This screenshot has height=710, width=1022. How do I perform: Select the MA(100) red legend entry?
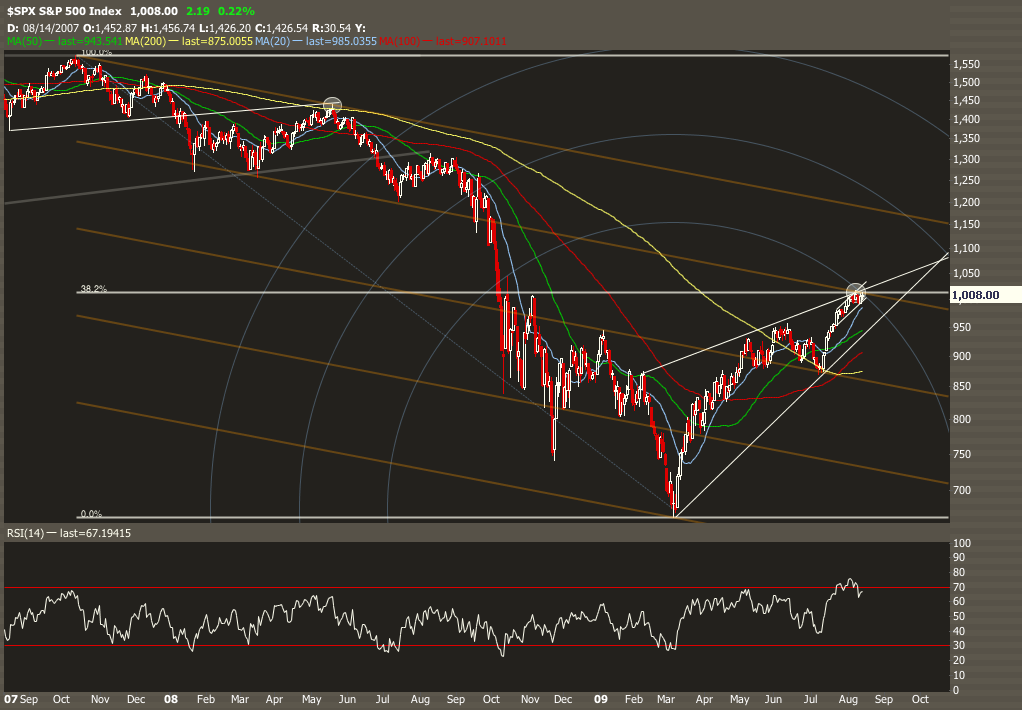point(443,41)
